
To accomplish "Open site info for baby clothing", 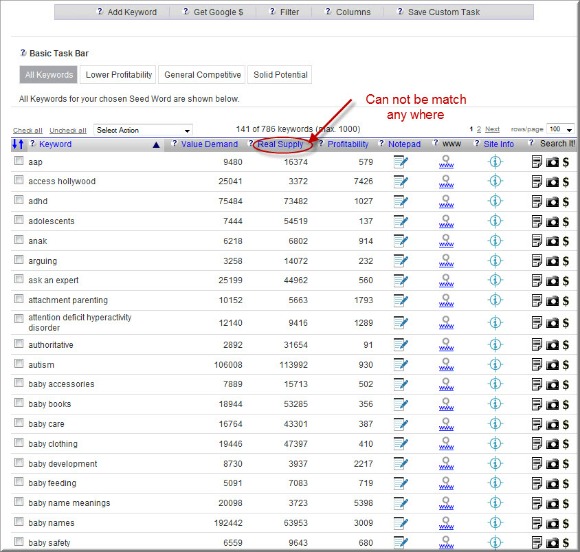I will tap(495, 444).
